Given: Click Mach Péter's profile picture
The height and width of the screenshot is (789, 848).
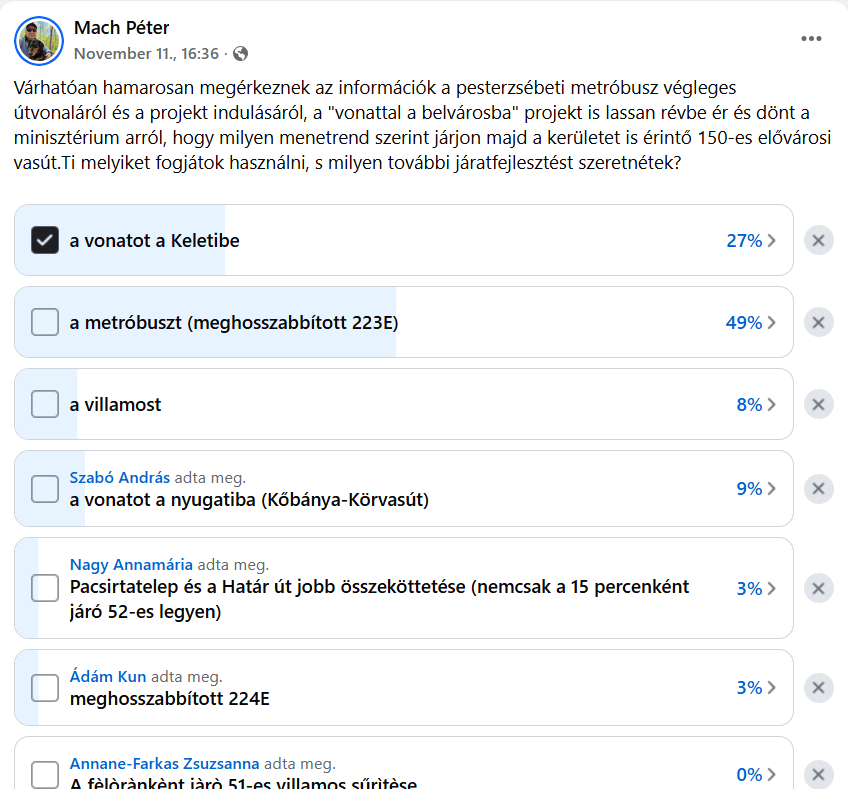Looking at the screenshot, I should pos(39,40).
